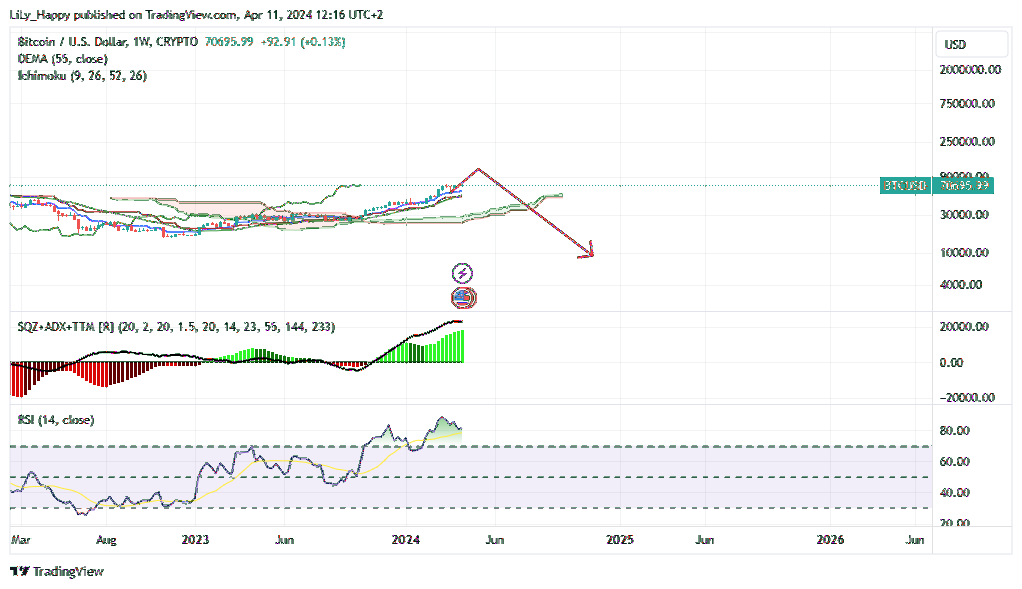
Task: Click the 4000.00 price axis label
Action: (961, 285)
